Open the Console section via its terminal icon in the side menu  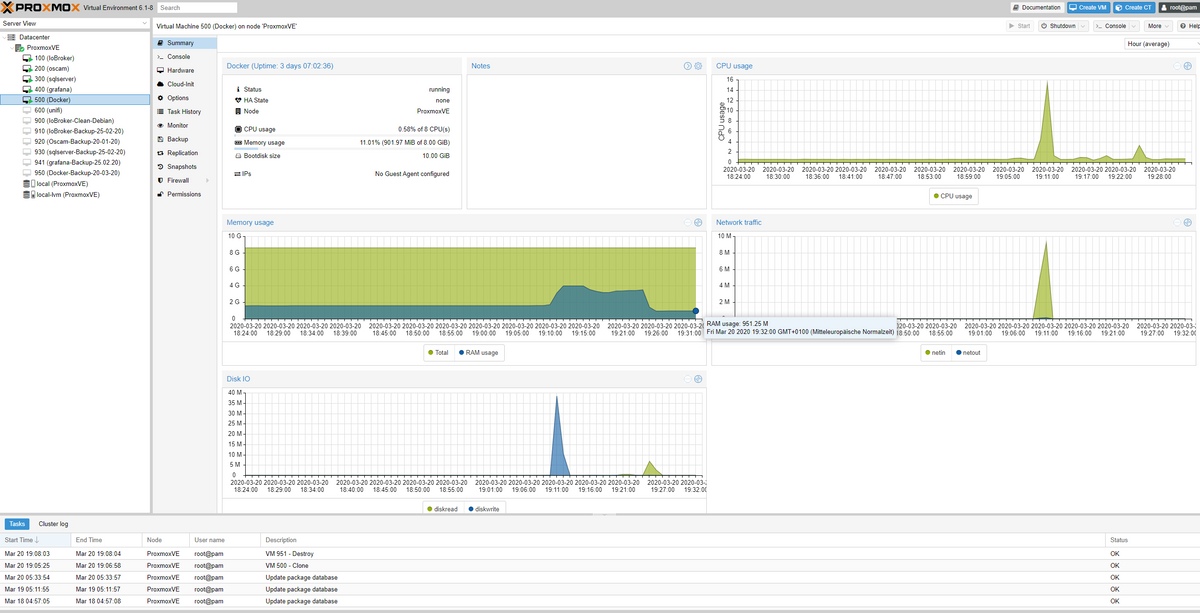(x=159, y=57)
